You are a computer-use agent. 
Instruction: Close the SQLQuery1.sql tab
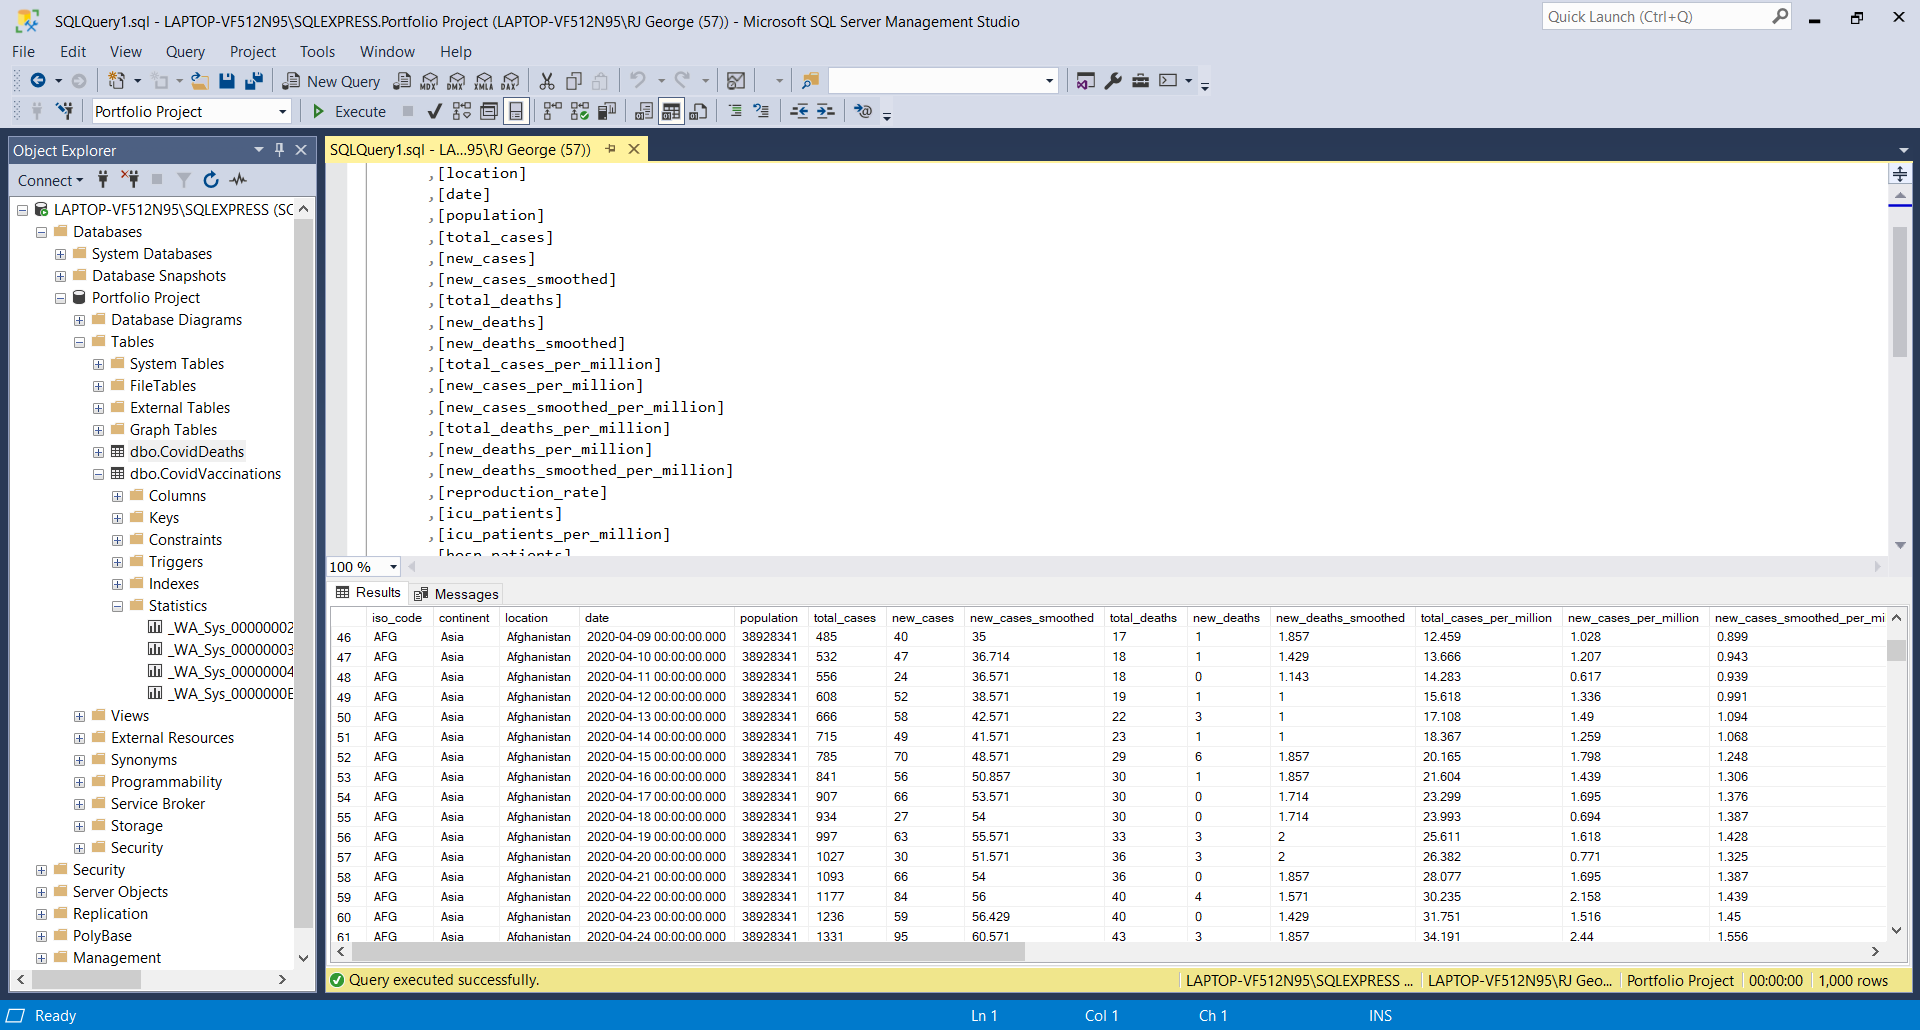(634, 149)
